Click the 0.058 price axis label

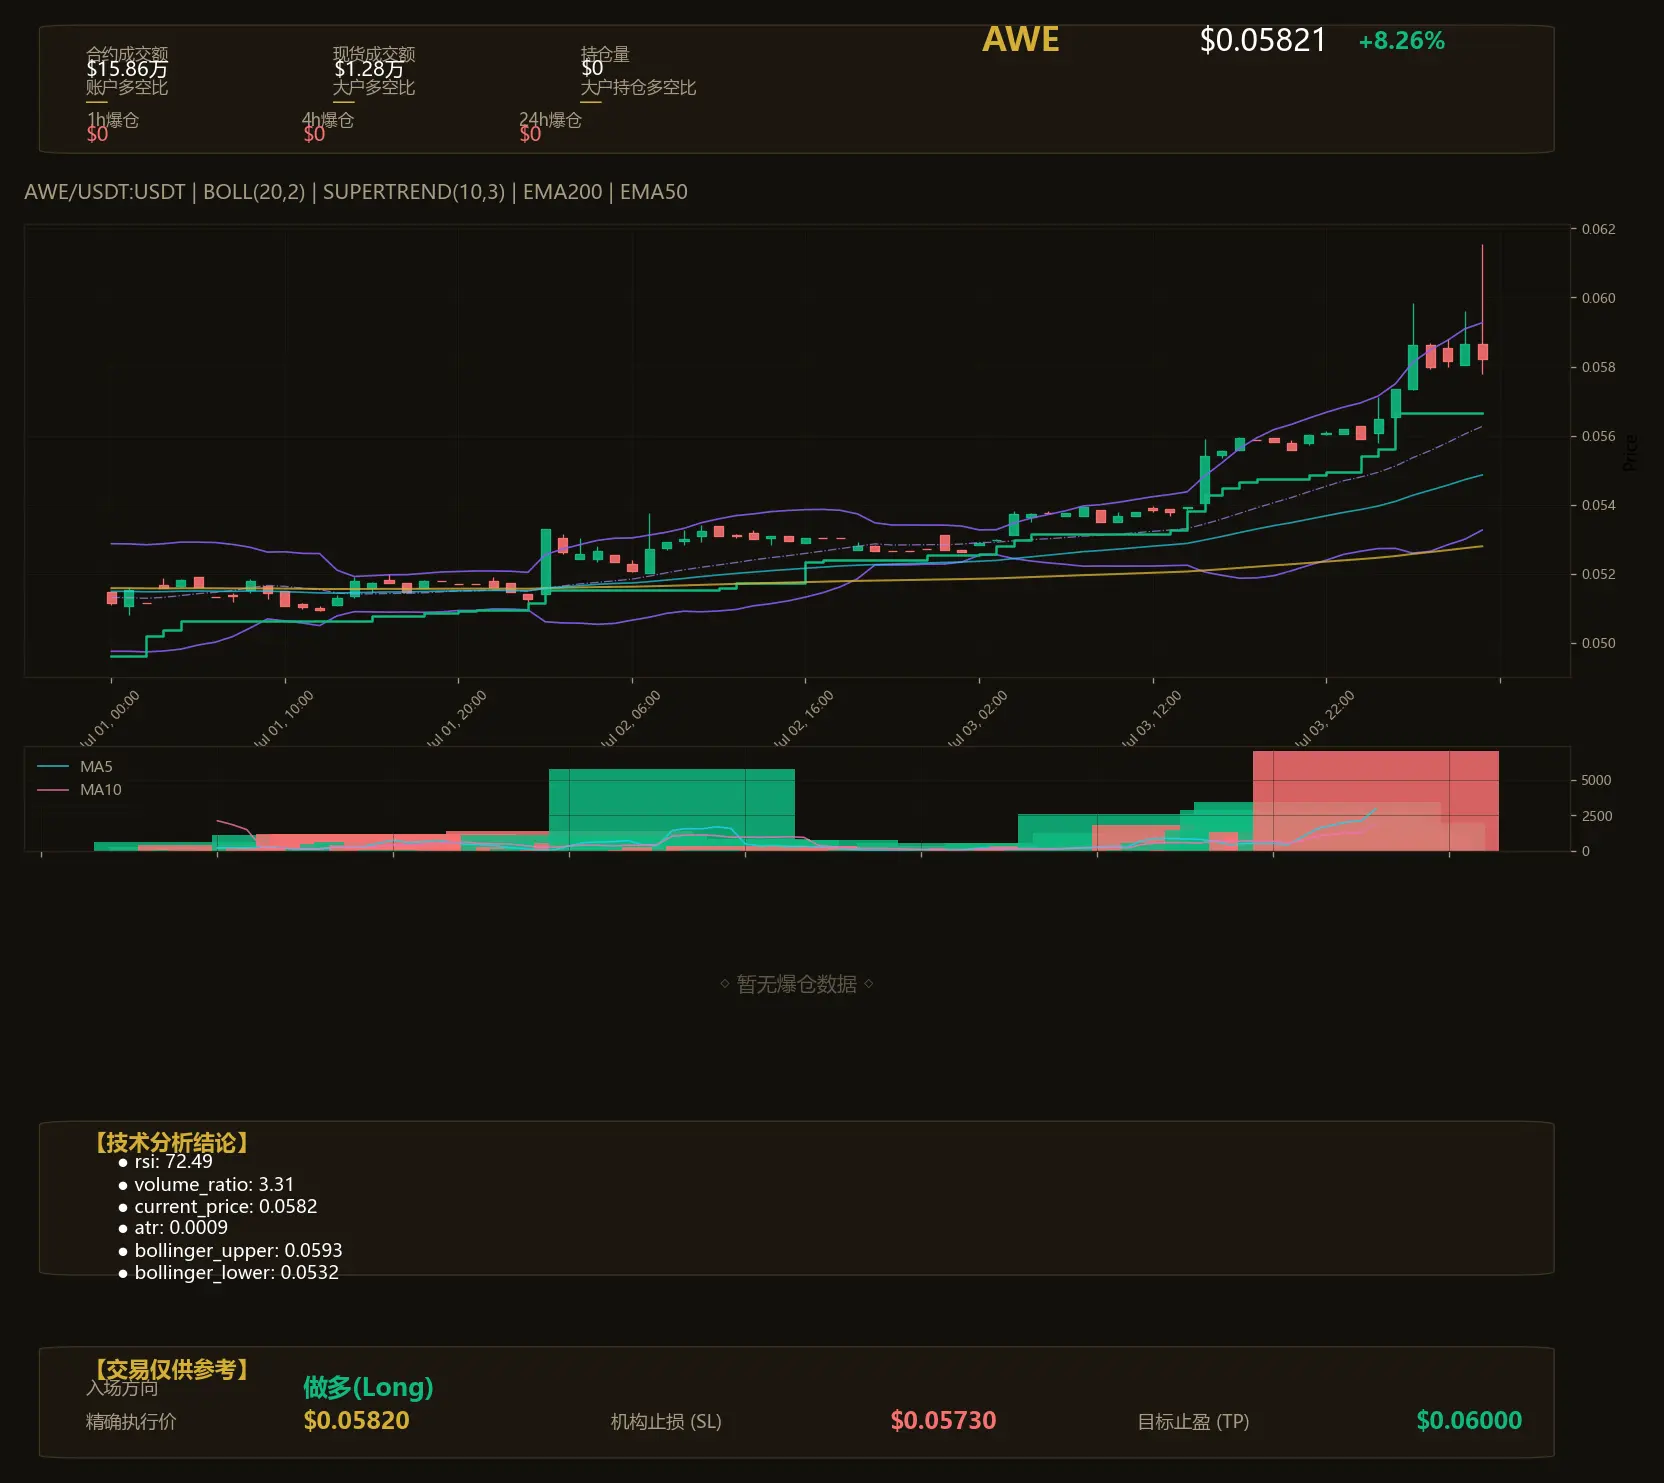pyautogui.click(x=1598, y=367)
